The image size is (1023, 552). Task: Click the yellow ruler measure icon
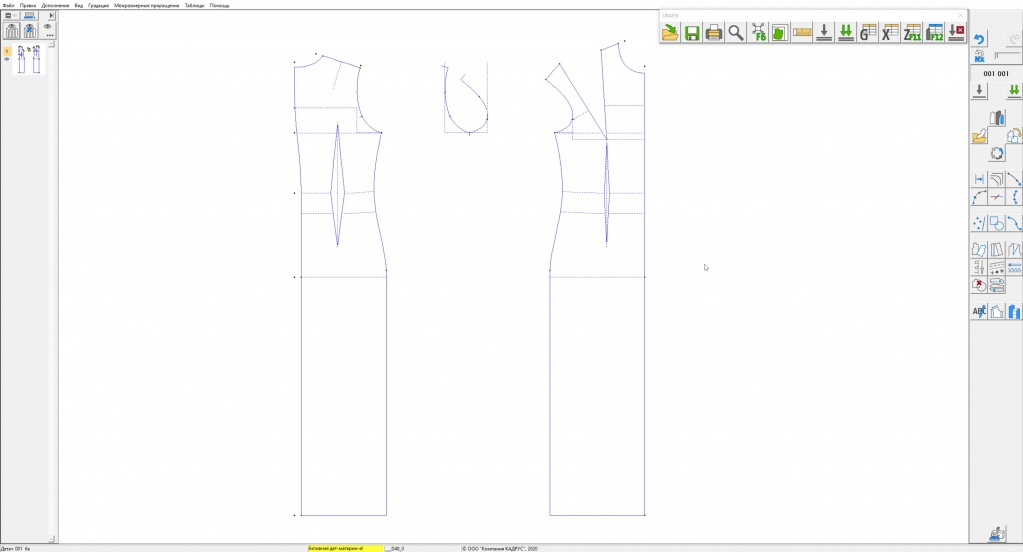click(x=802, y=33)
